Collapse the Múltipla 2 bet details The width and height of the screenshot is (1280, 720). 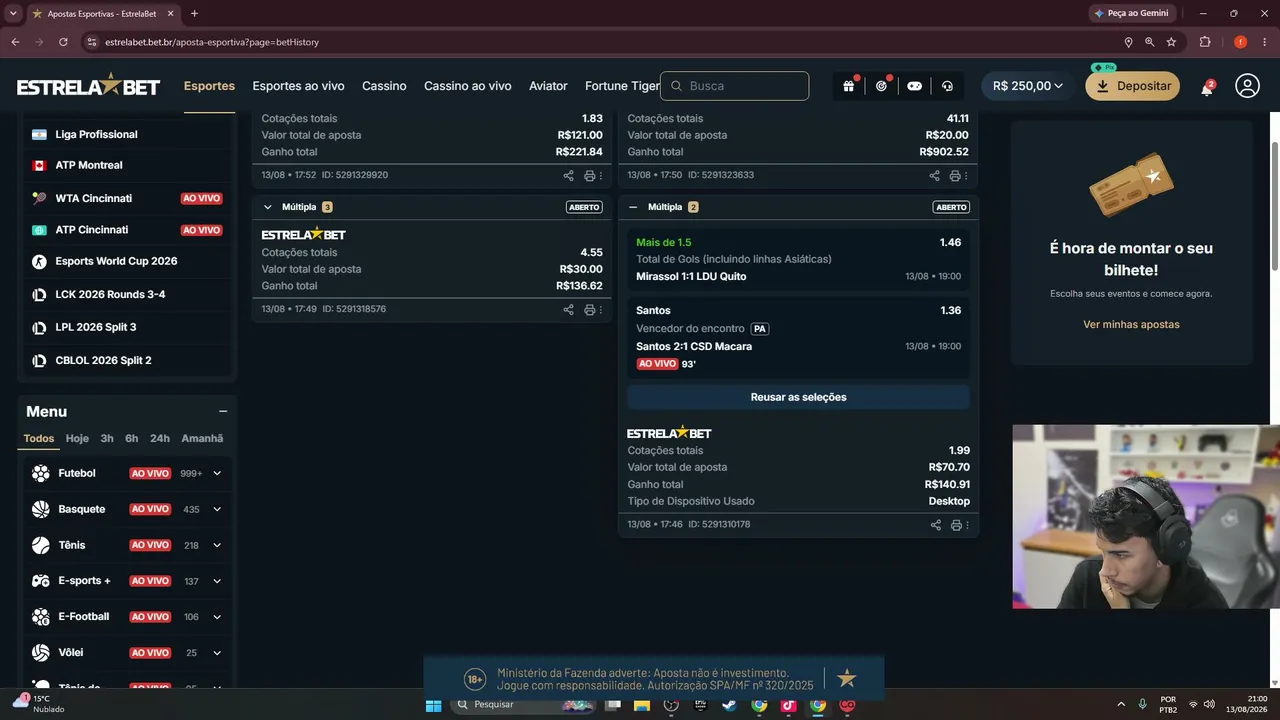coord(634,207)
